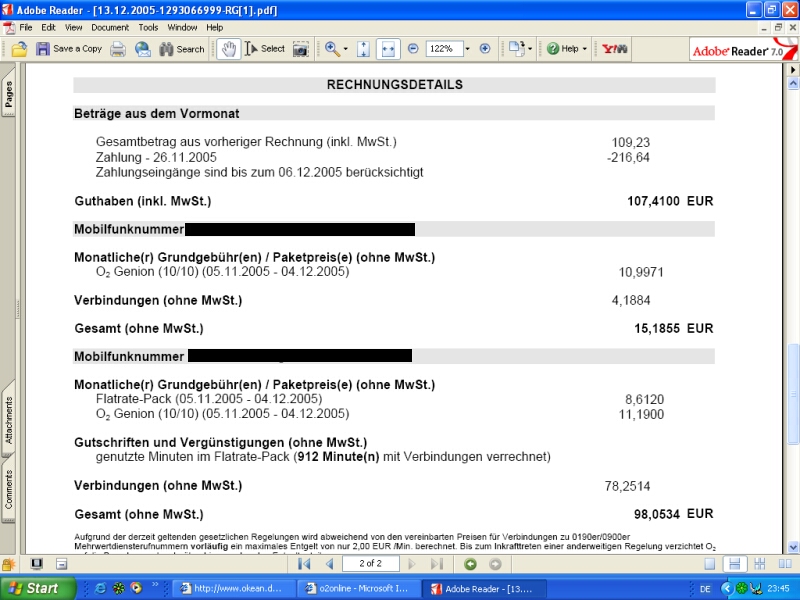This screenshot has width=800, height=600.
Task: Click the zoom out minus button
Action: coord(413,48)
